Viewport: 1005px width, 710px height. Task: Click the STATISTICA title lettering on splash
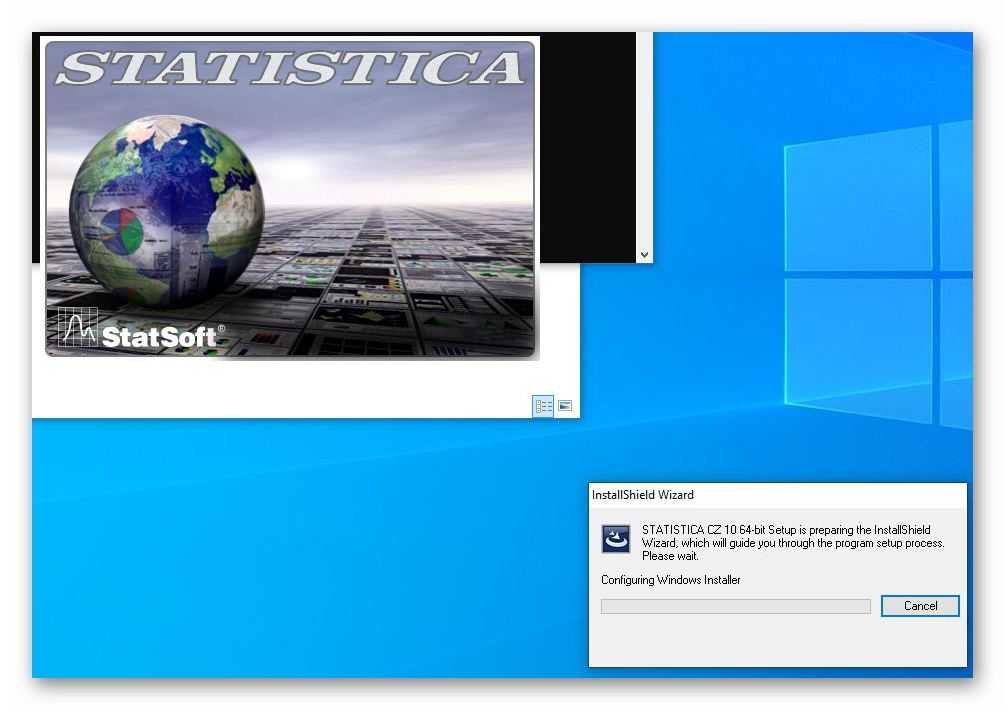(x=290, y=67)
